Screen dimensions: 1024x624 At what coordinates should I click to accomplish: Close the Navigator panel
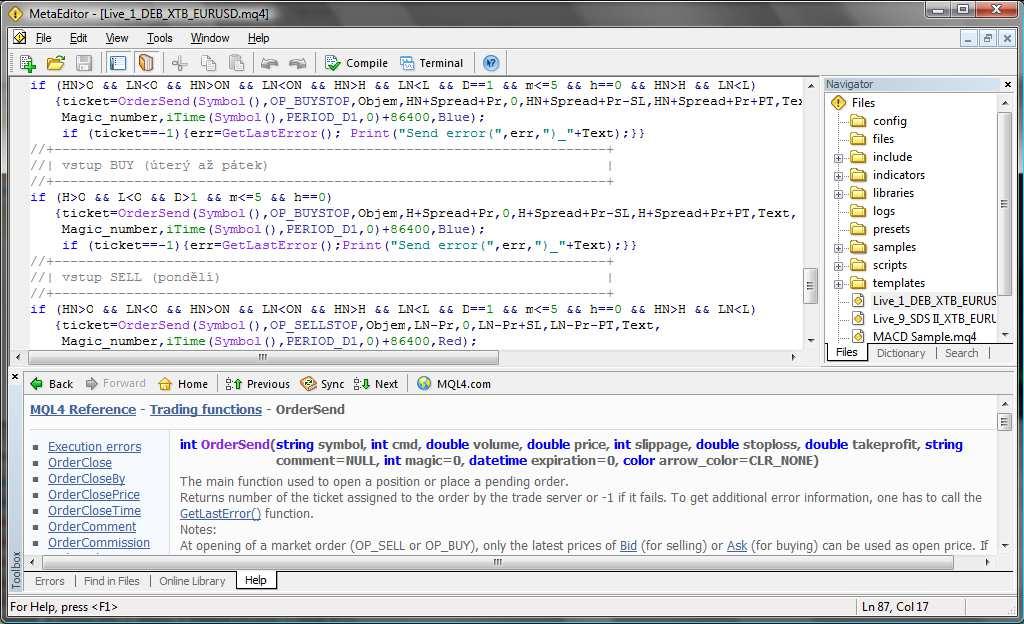(1008, 84)
